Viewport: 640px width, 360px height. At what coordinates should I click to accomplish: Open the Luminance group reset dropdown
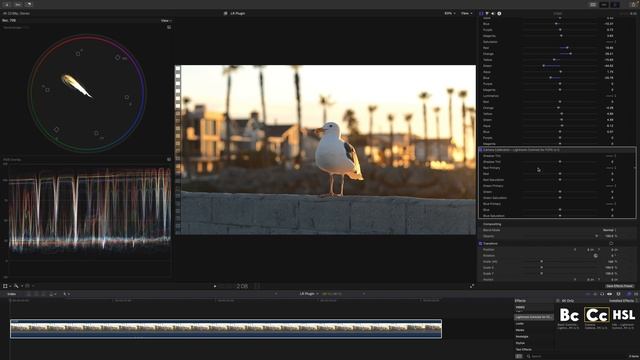point(611,96)
